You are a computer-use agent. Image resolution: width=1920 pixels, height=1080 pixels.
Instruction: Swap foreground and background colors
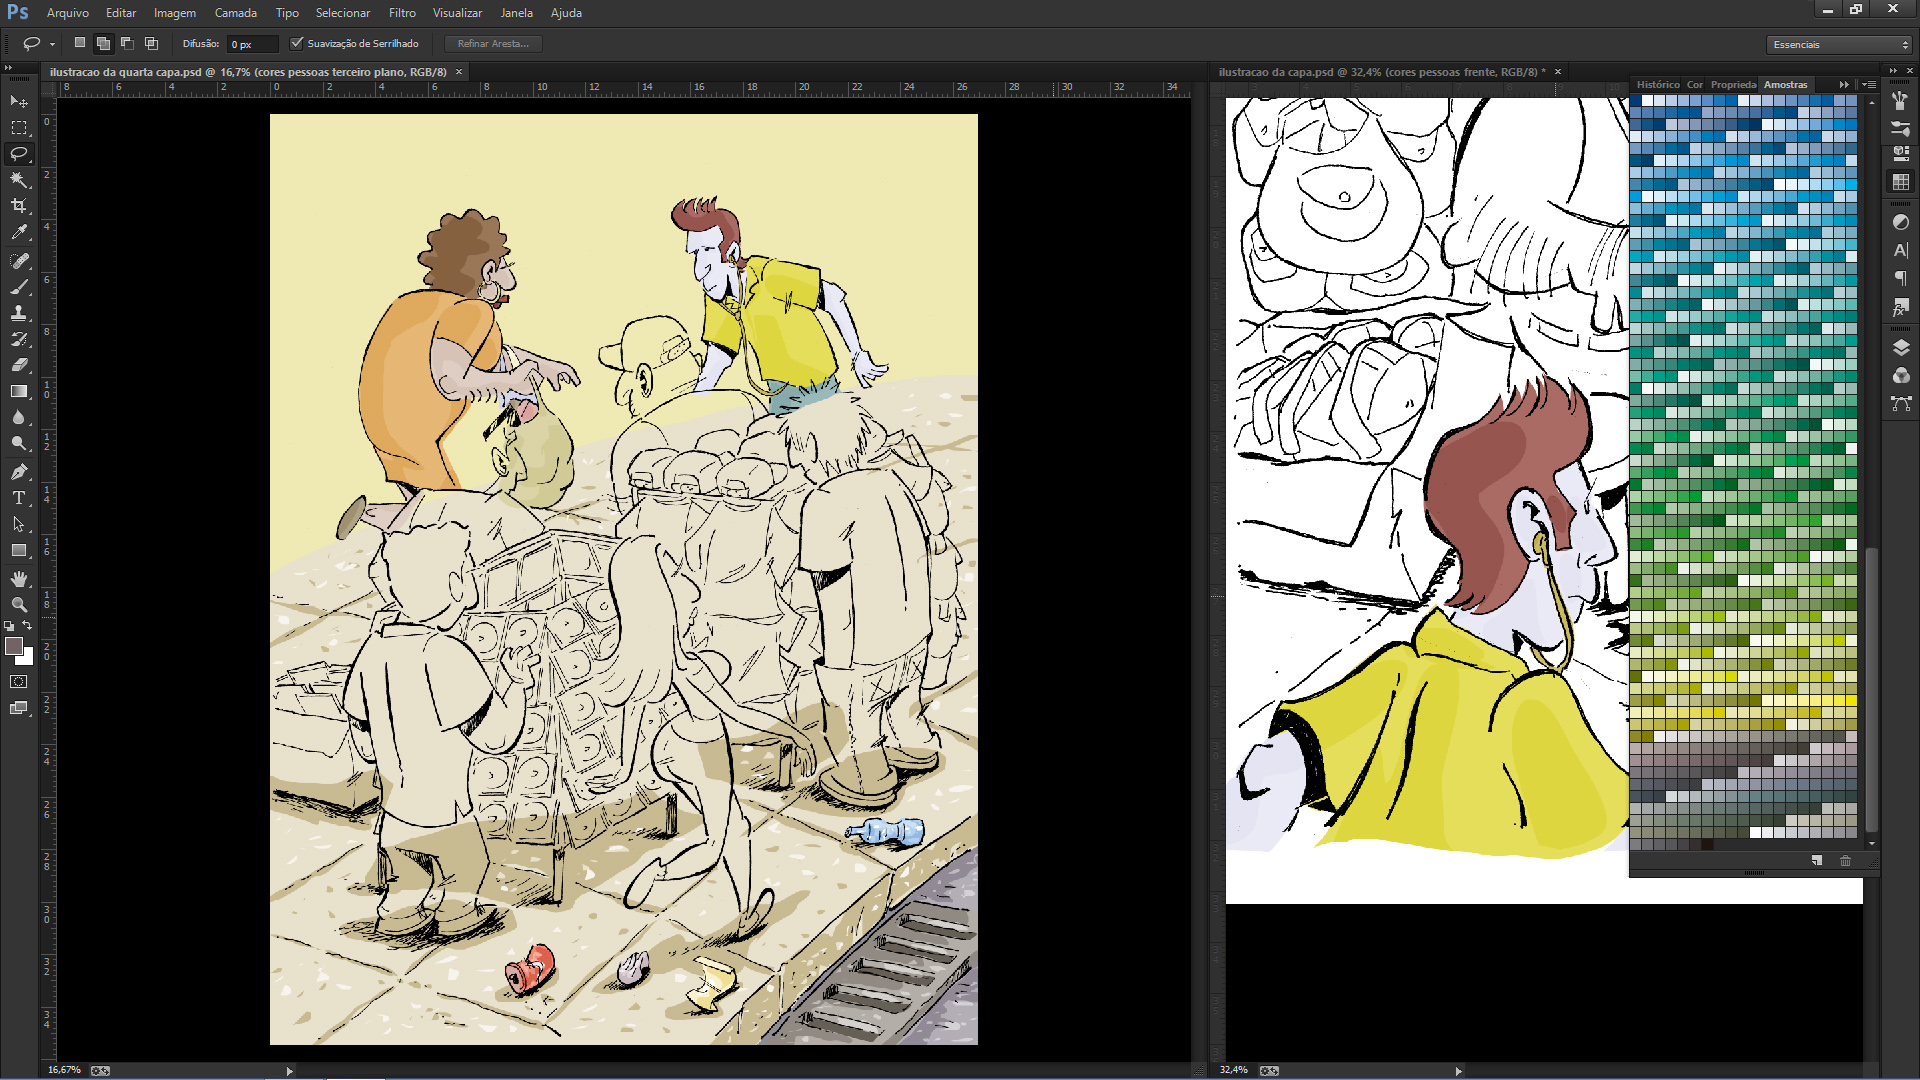(28, 626)
